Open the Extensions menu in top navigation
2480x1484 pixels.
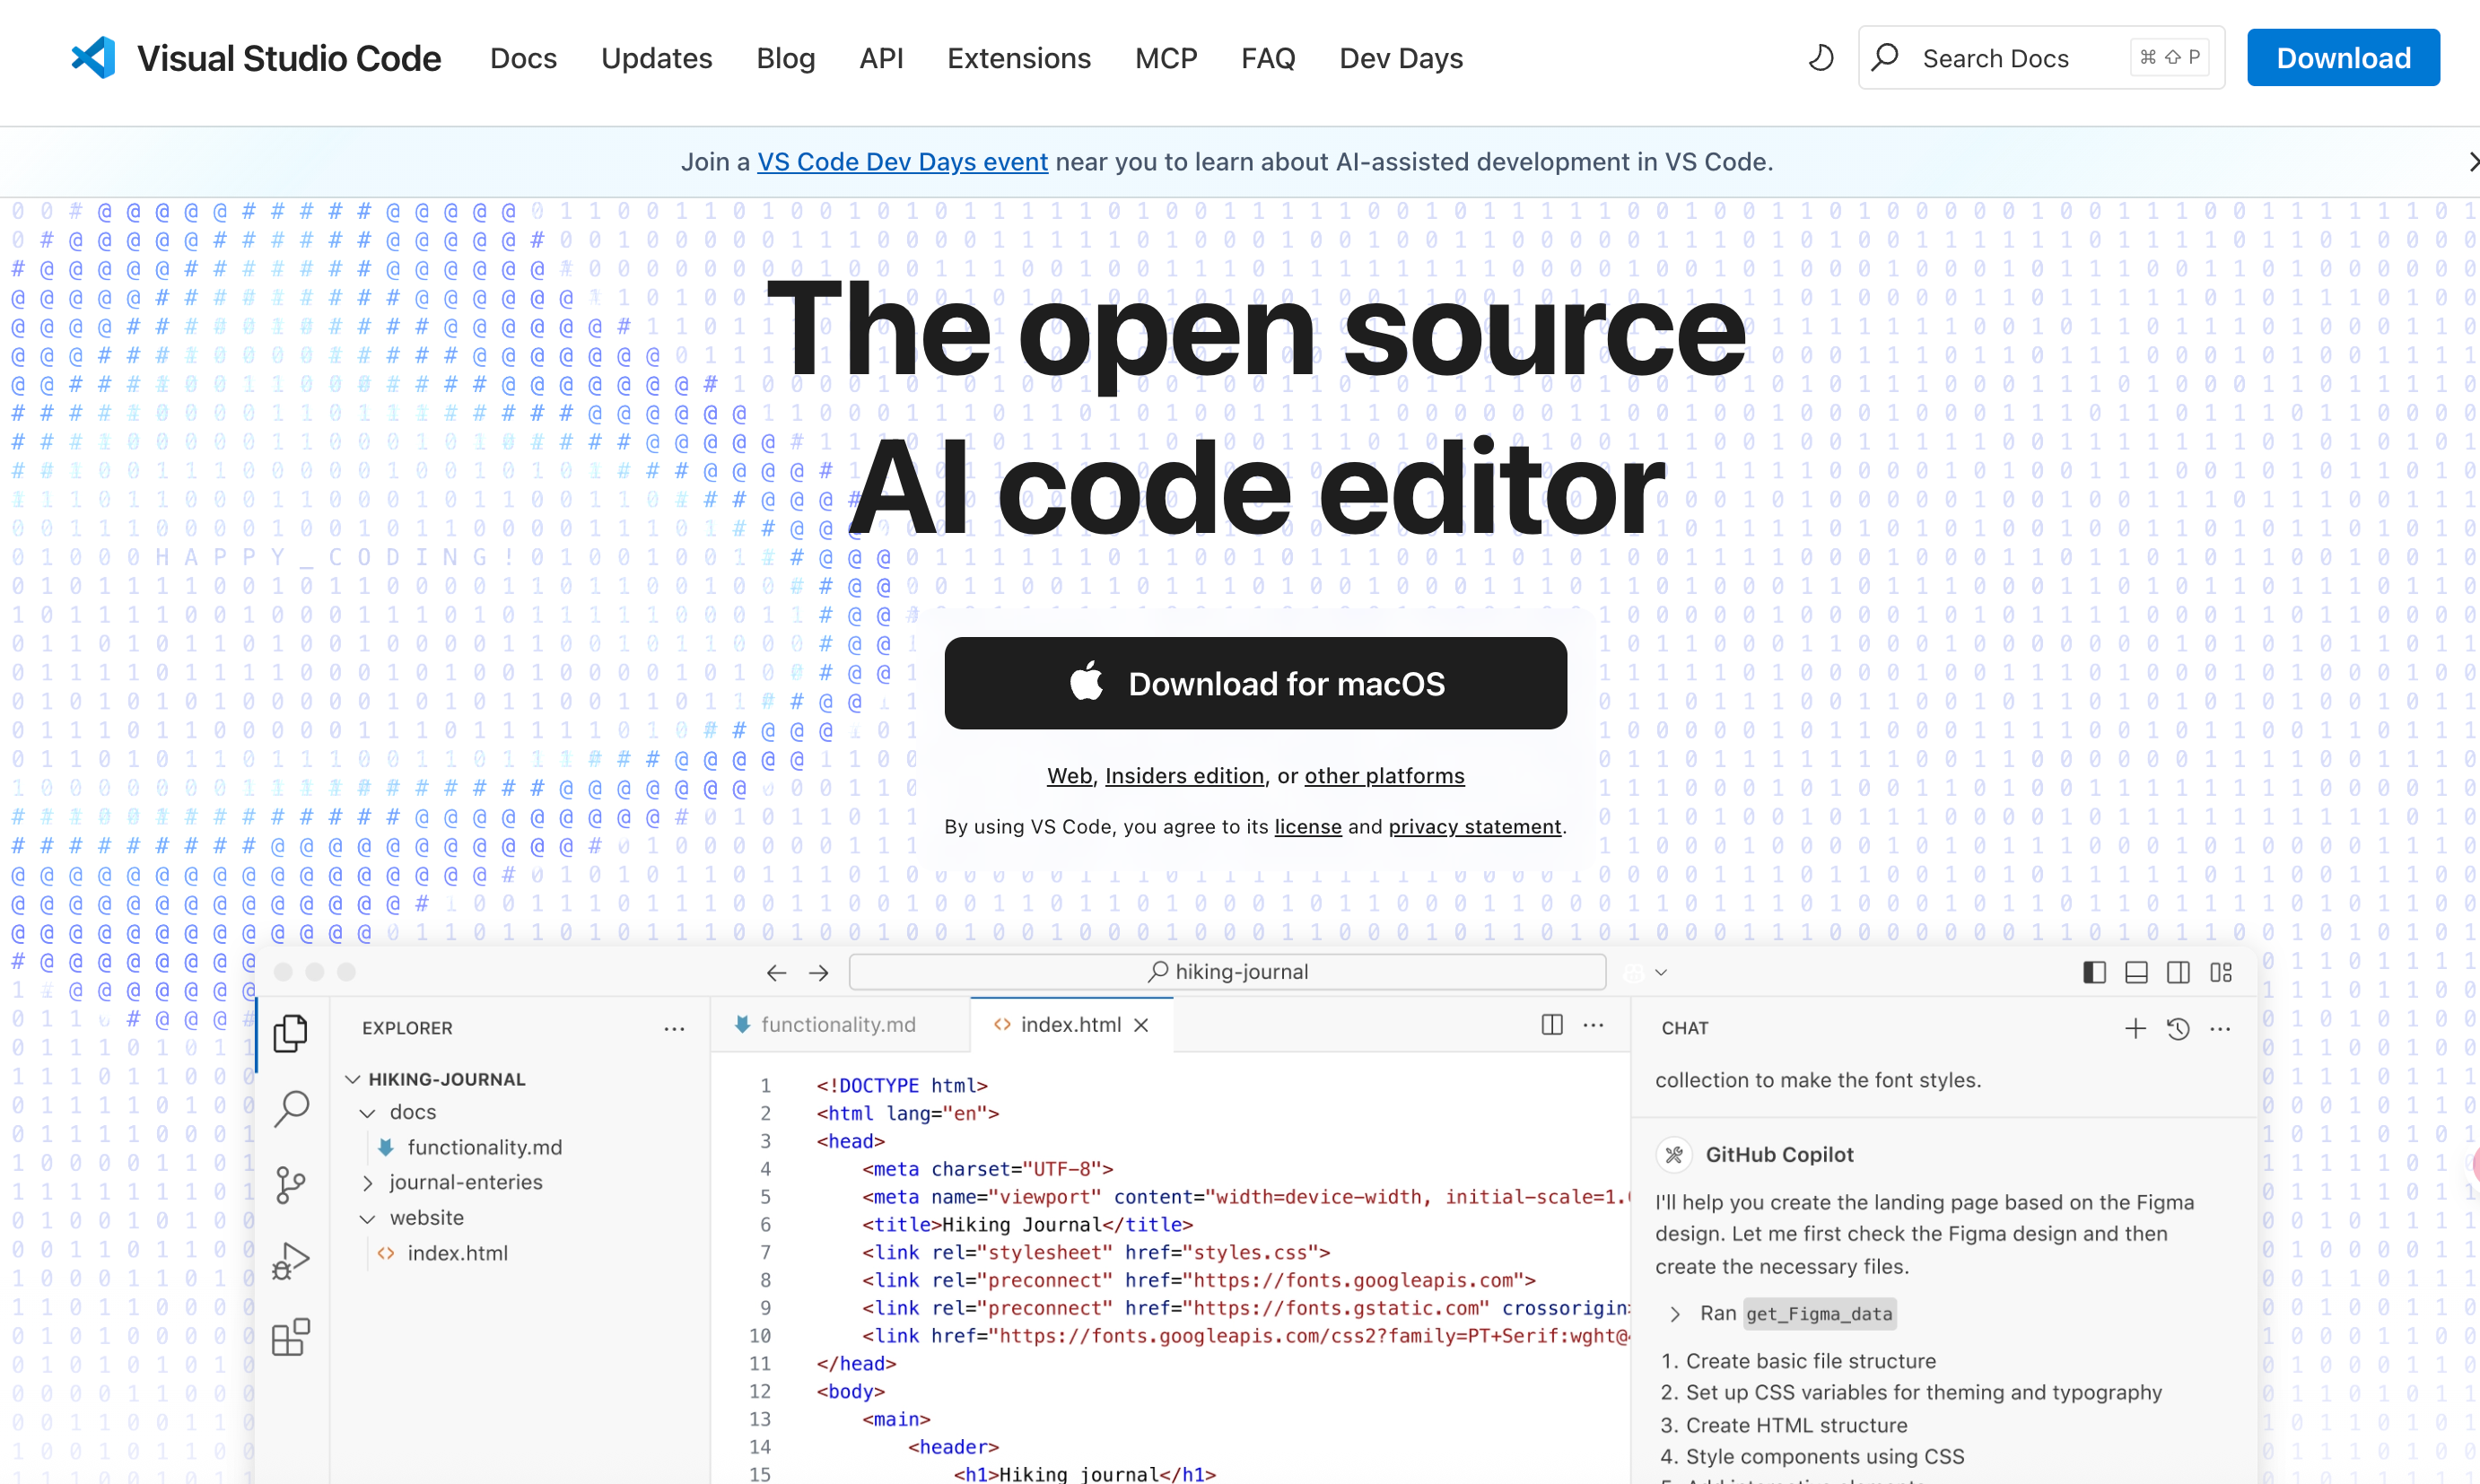pos(1018,58)
